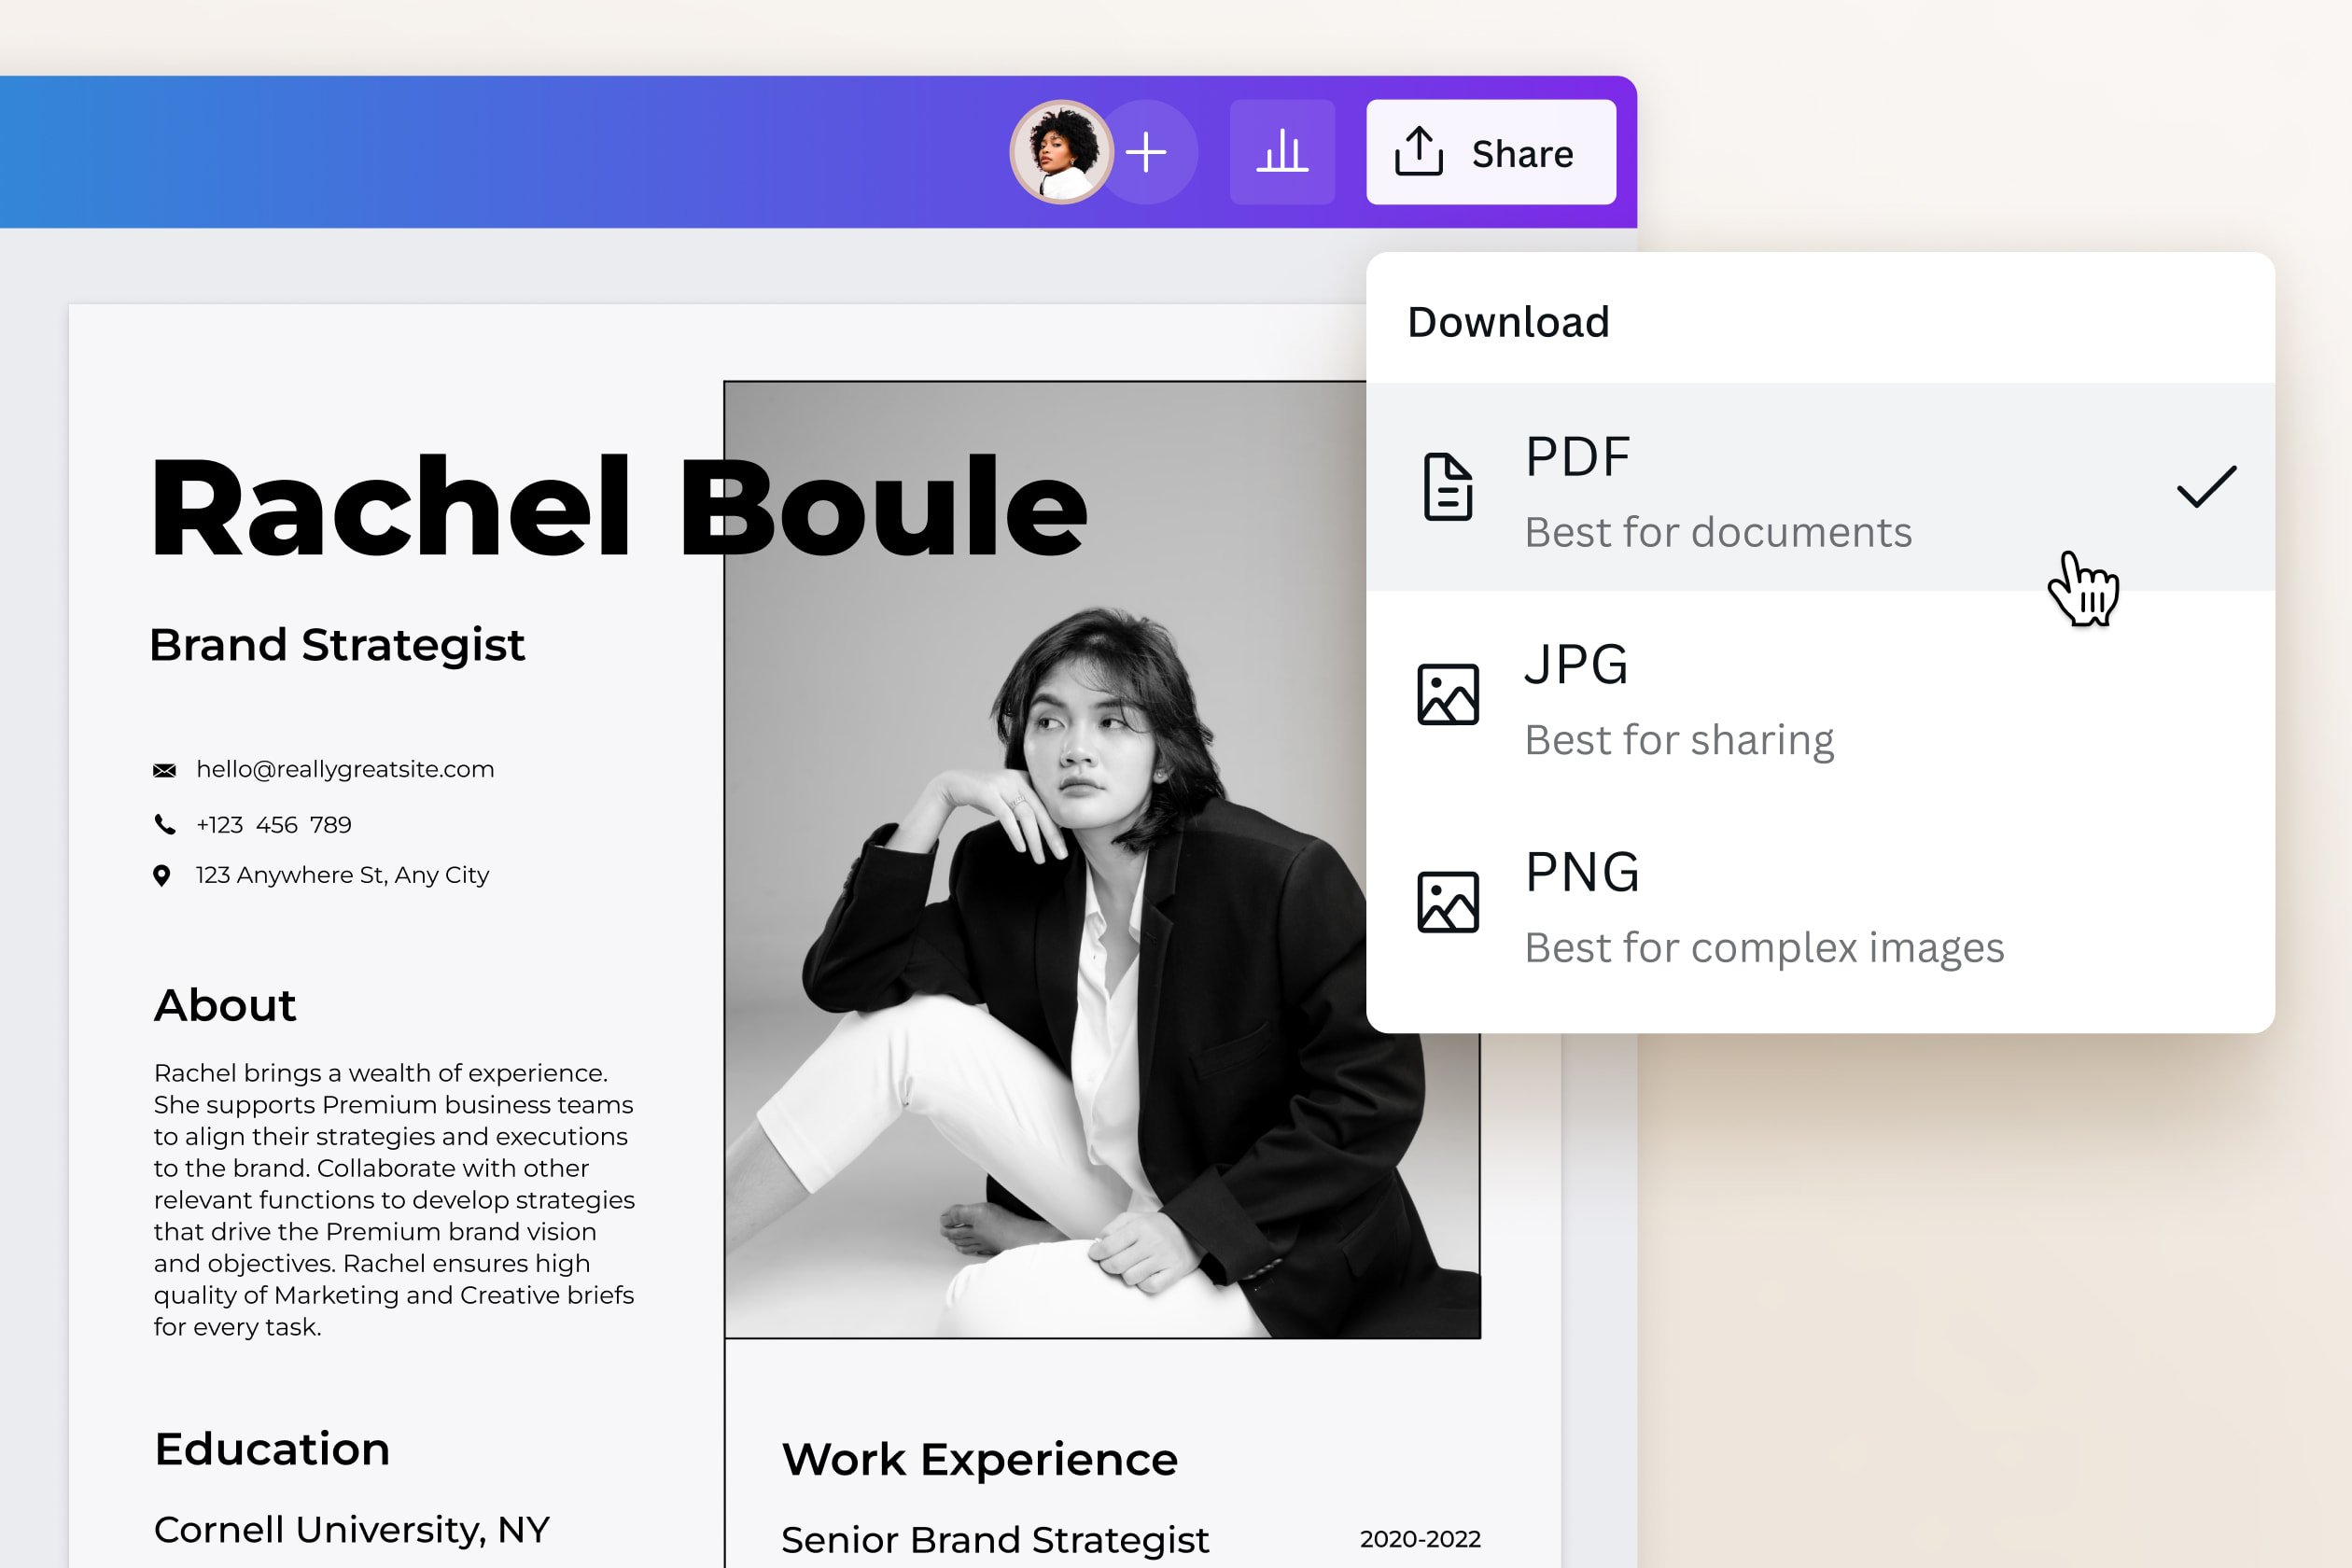Click the location pin icon on the resume
Image resolution: width=2352 pixels, height=1568 pixels.
pos(163,874)
